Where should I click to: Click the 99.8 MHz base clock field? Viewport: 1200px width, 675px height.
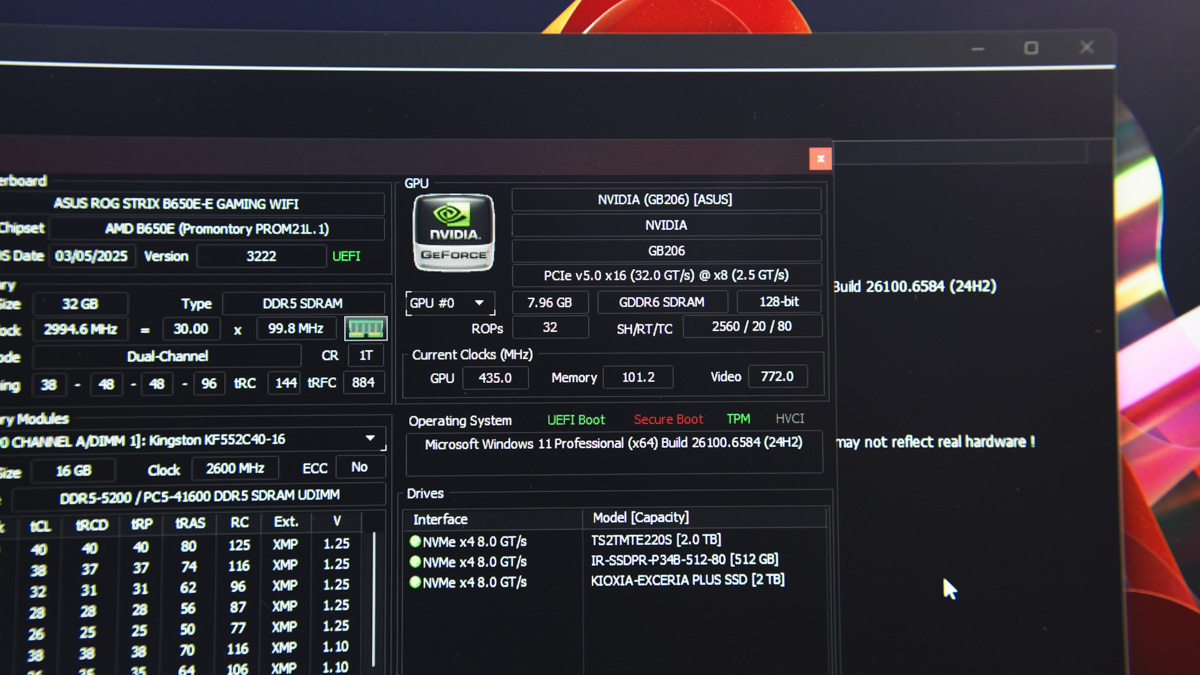click(296, 328)
